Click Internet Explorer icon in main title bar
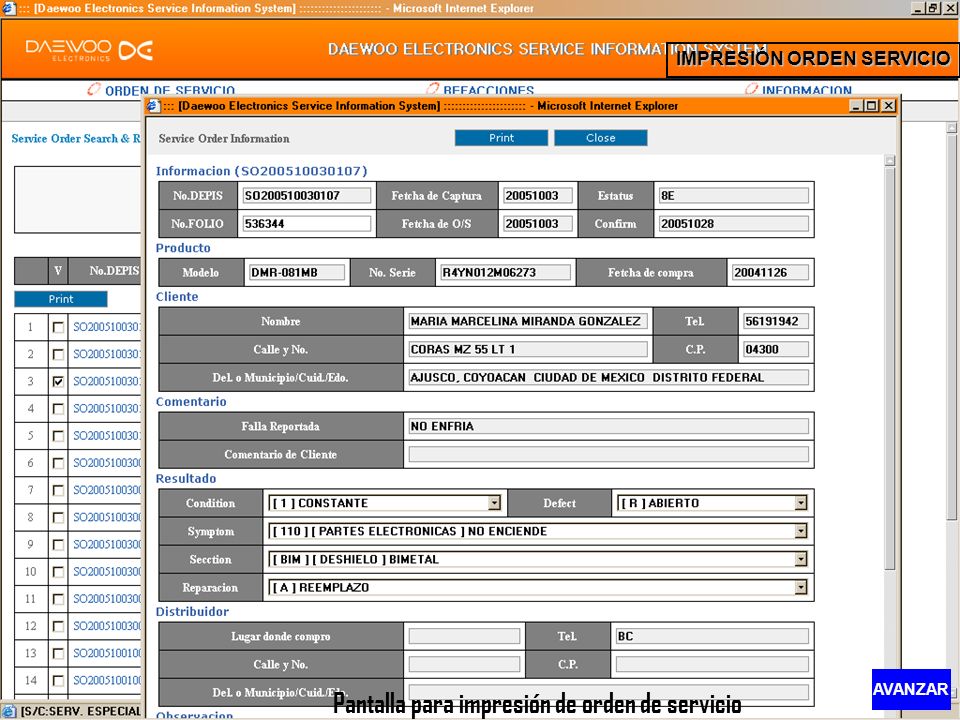 pos(9,9)
